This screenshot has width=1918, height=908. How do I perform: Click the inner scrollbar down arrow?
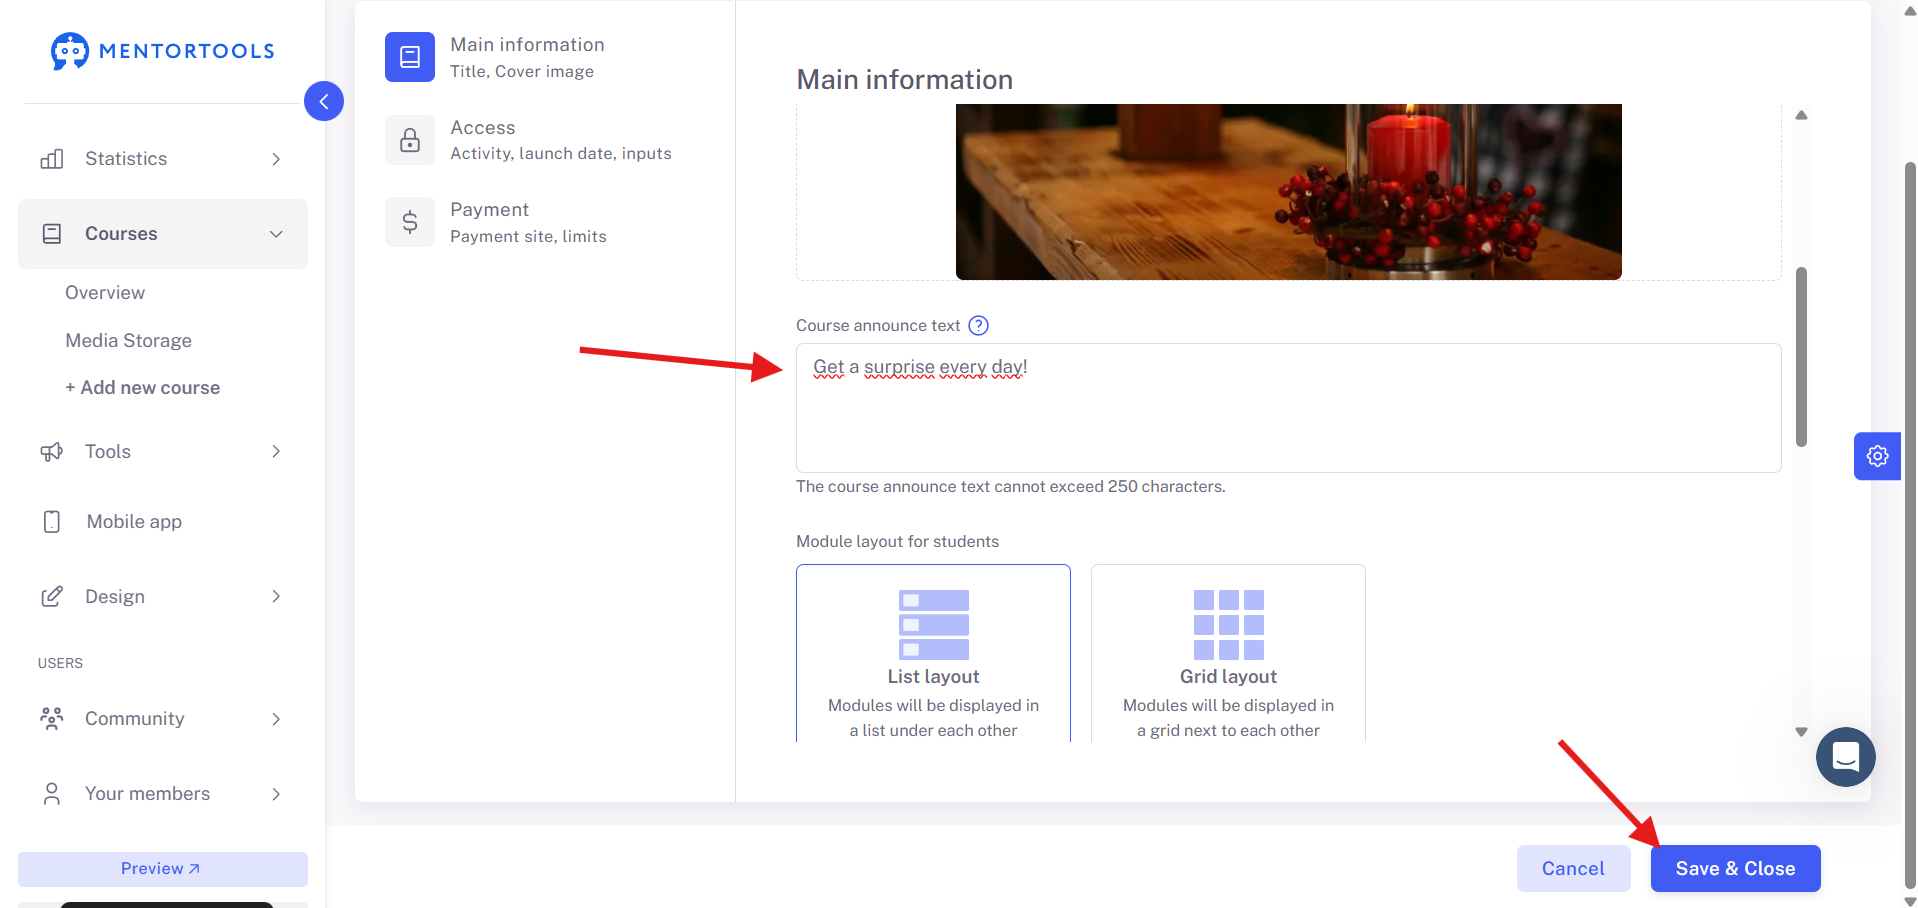point(1801,732)
